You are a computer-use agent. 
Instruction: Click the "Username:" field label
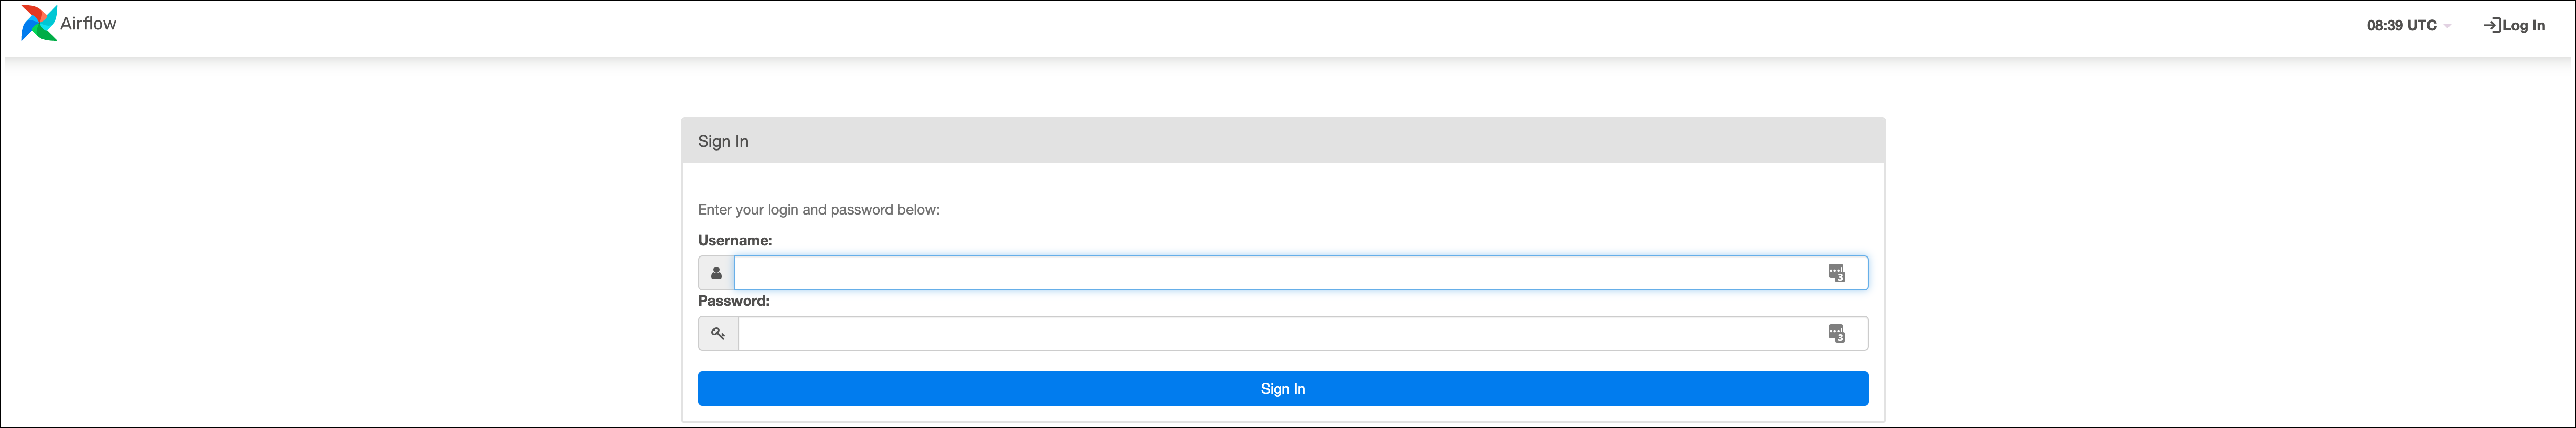[x=735, y=240]
